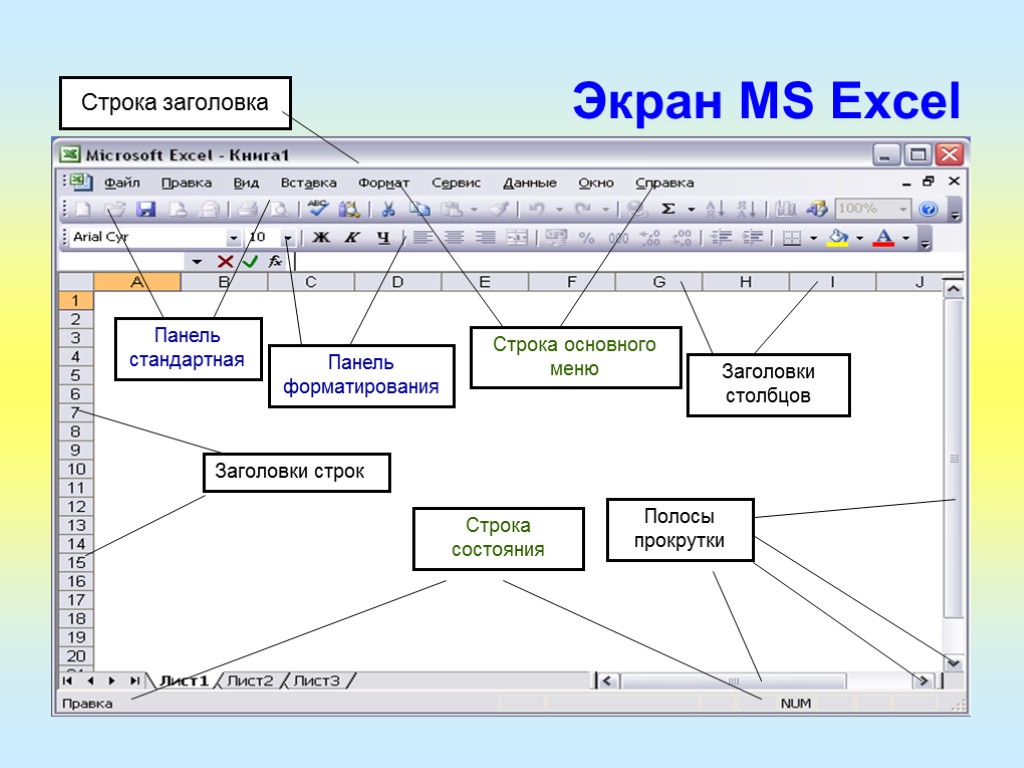Expand the Name Box dropdown arrow
This screenshot has height=768, width=1024.
pyautogui.click(x=197, y=262)
